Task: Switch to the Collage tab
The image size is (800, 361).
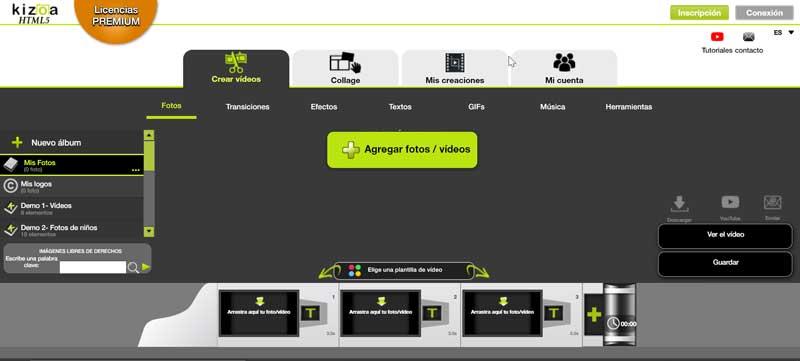Action: [345, 69]
